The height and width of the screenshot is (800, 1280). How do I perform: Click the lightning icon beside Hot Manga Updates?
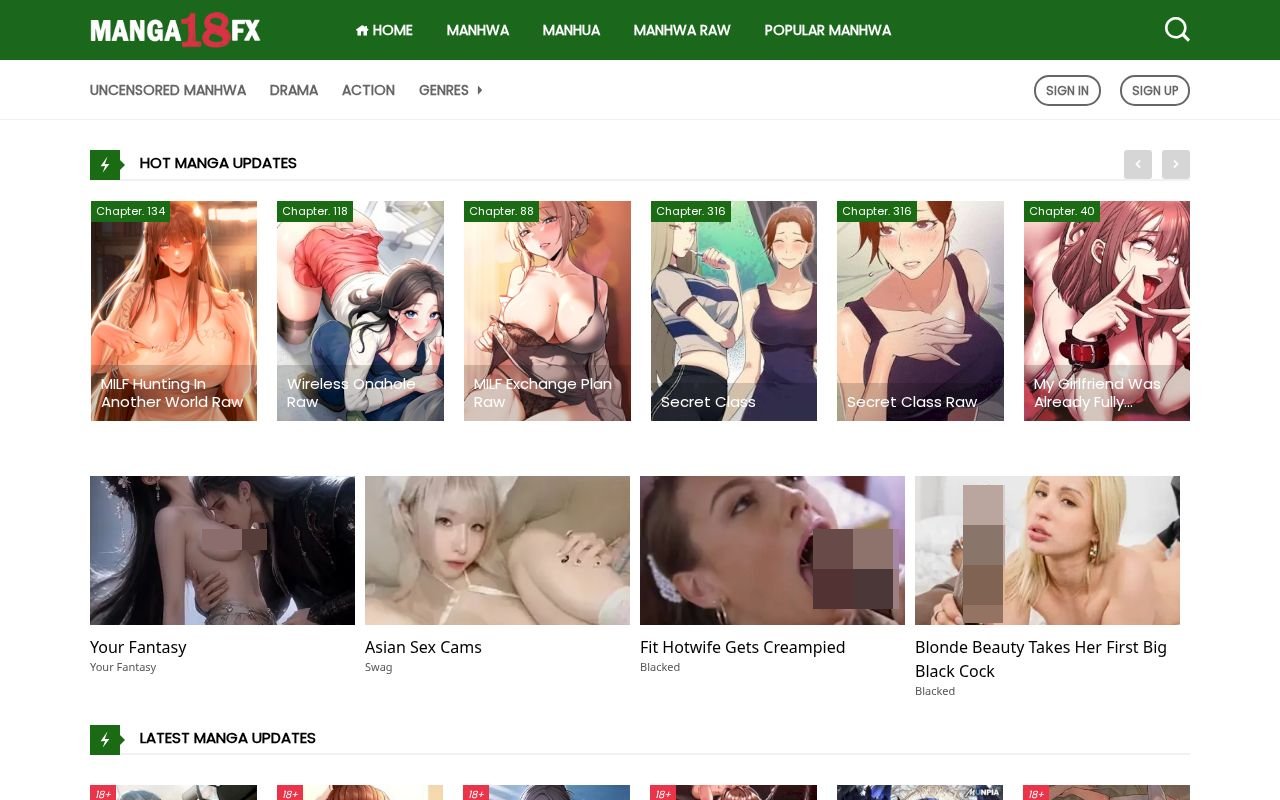[105, 164]
